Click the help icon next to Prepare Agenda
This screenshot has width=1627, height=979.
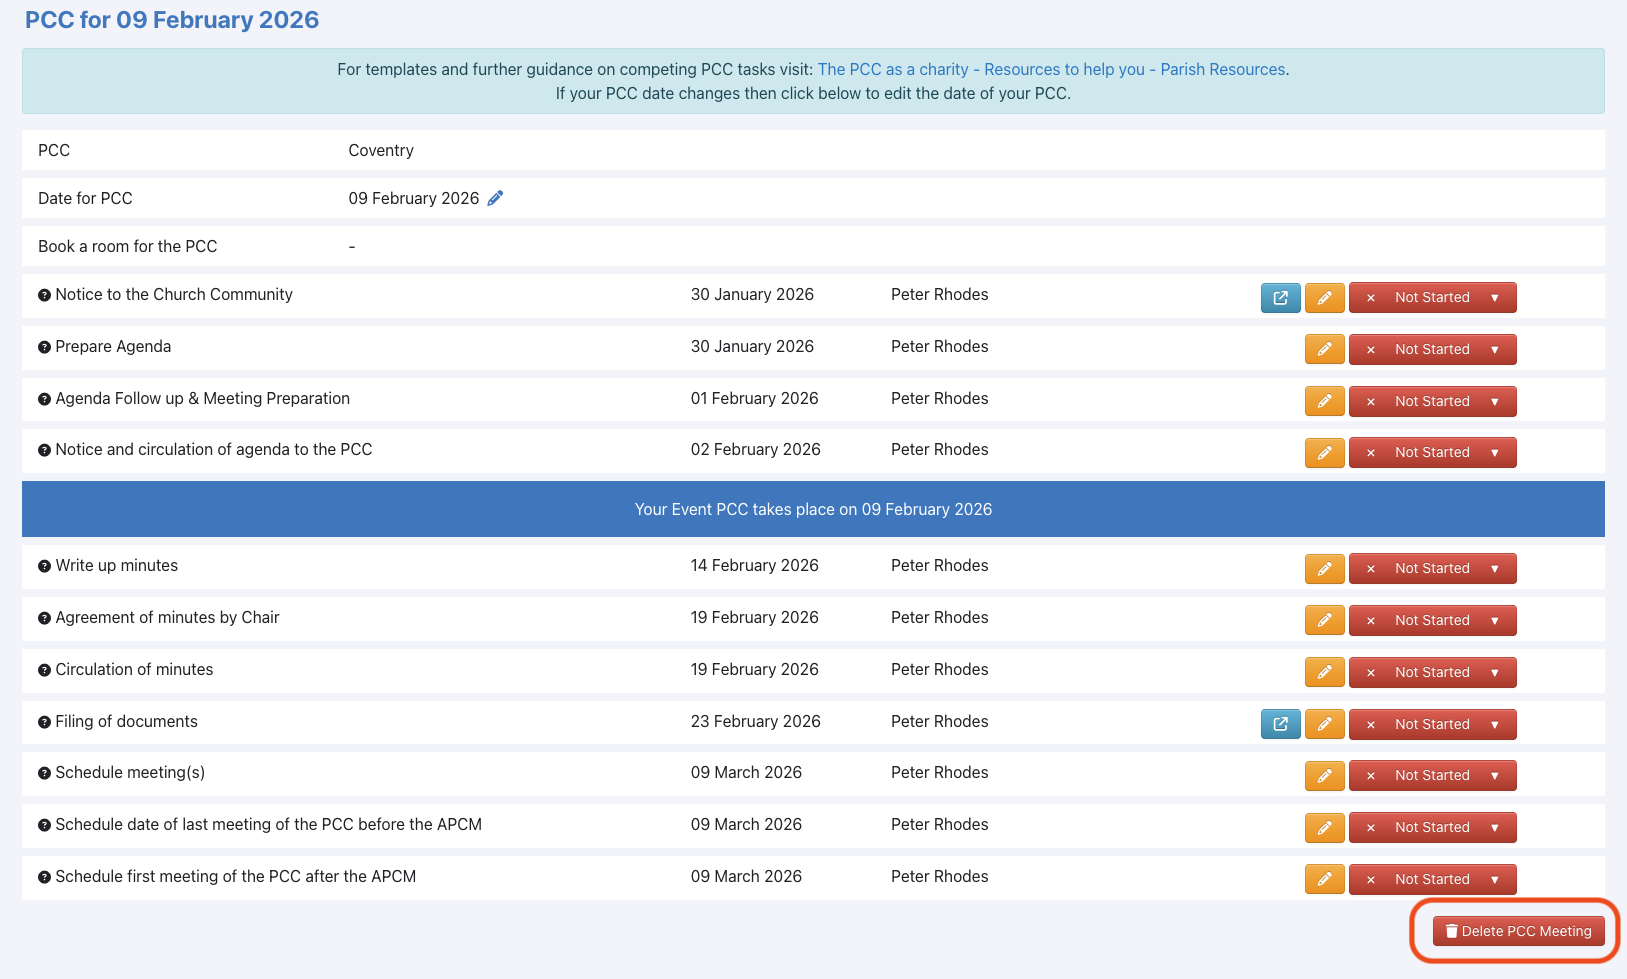click(44, 347)
